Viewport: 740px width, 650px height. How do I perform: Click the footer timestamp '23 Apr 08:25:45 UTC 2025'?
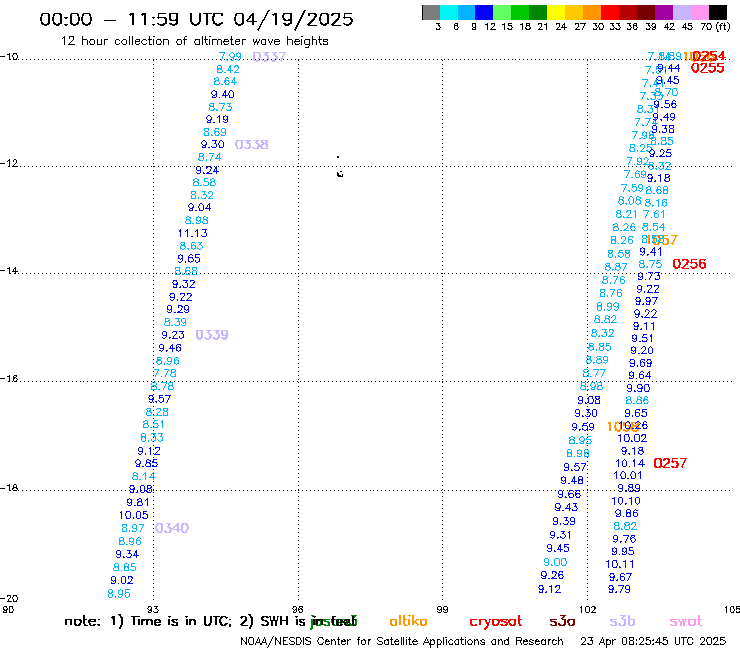653,641
